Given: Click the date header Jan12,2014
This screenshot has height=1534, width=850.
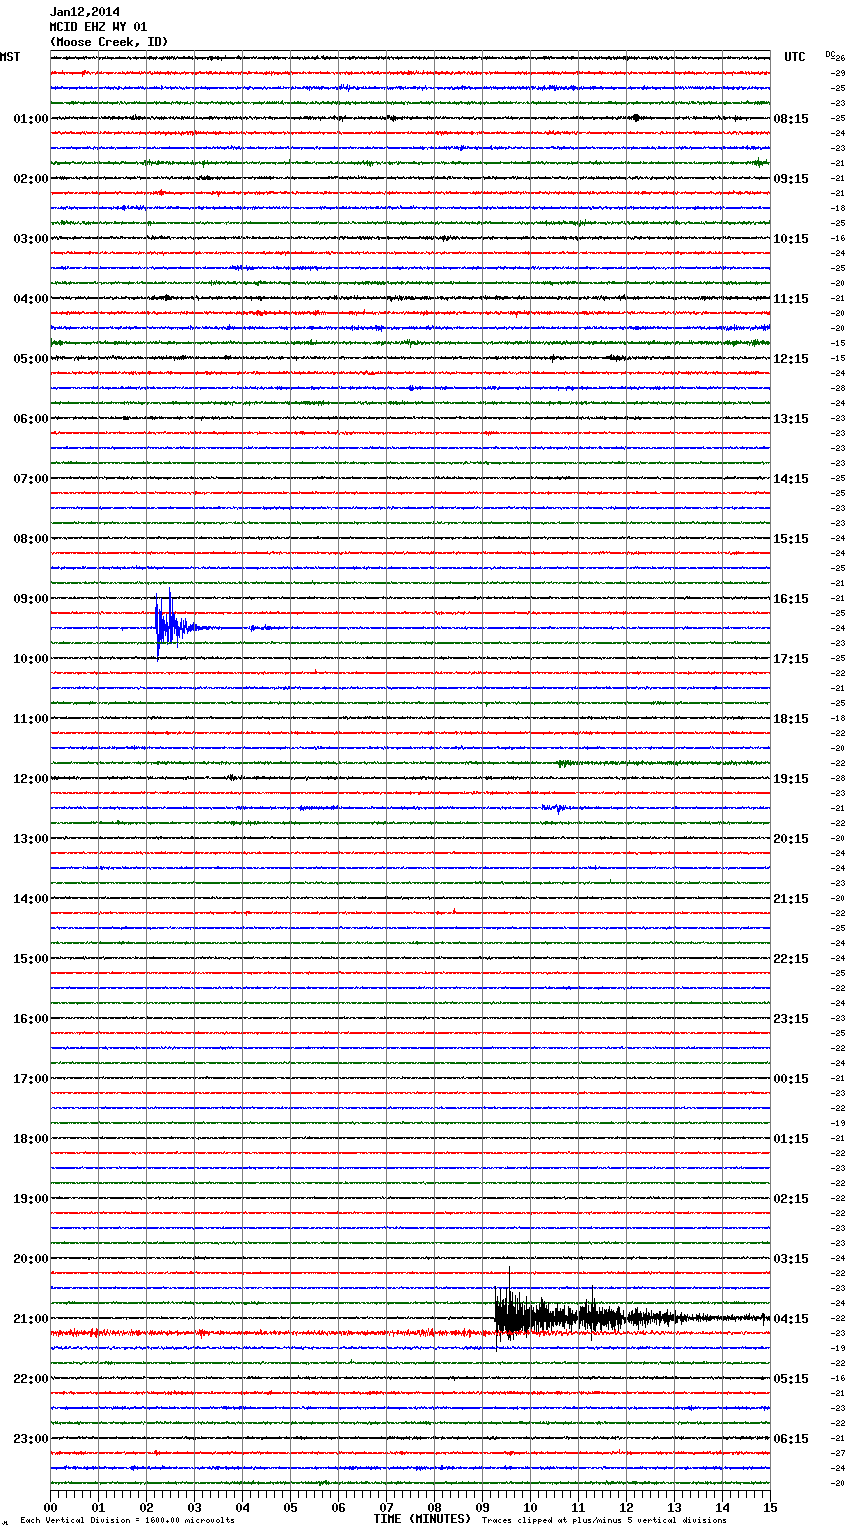Looking at the screenshot, I should (x=85, y=12).
